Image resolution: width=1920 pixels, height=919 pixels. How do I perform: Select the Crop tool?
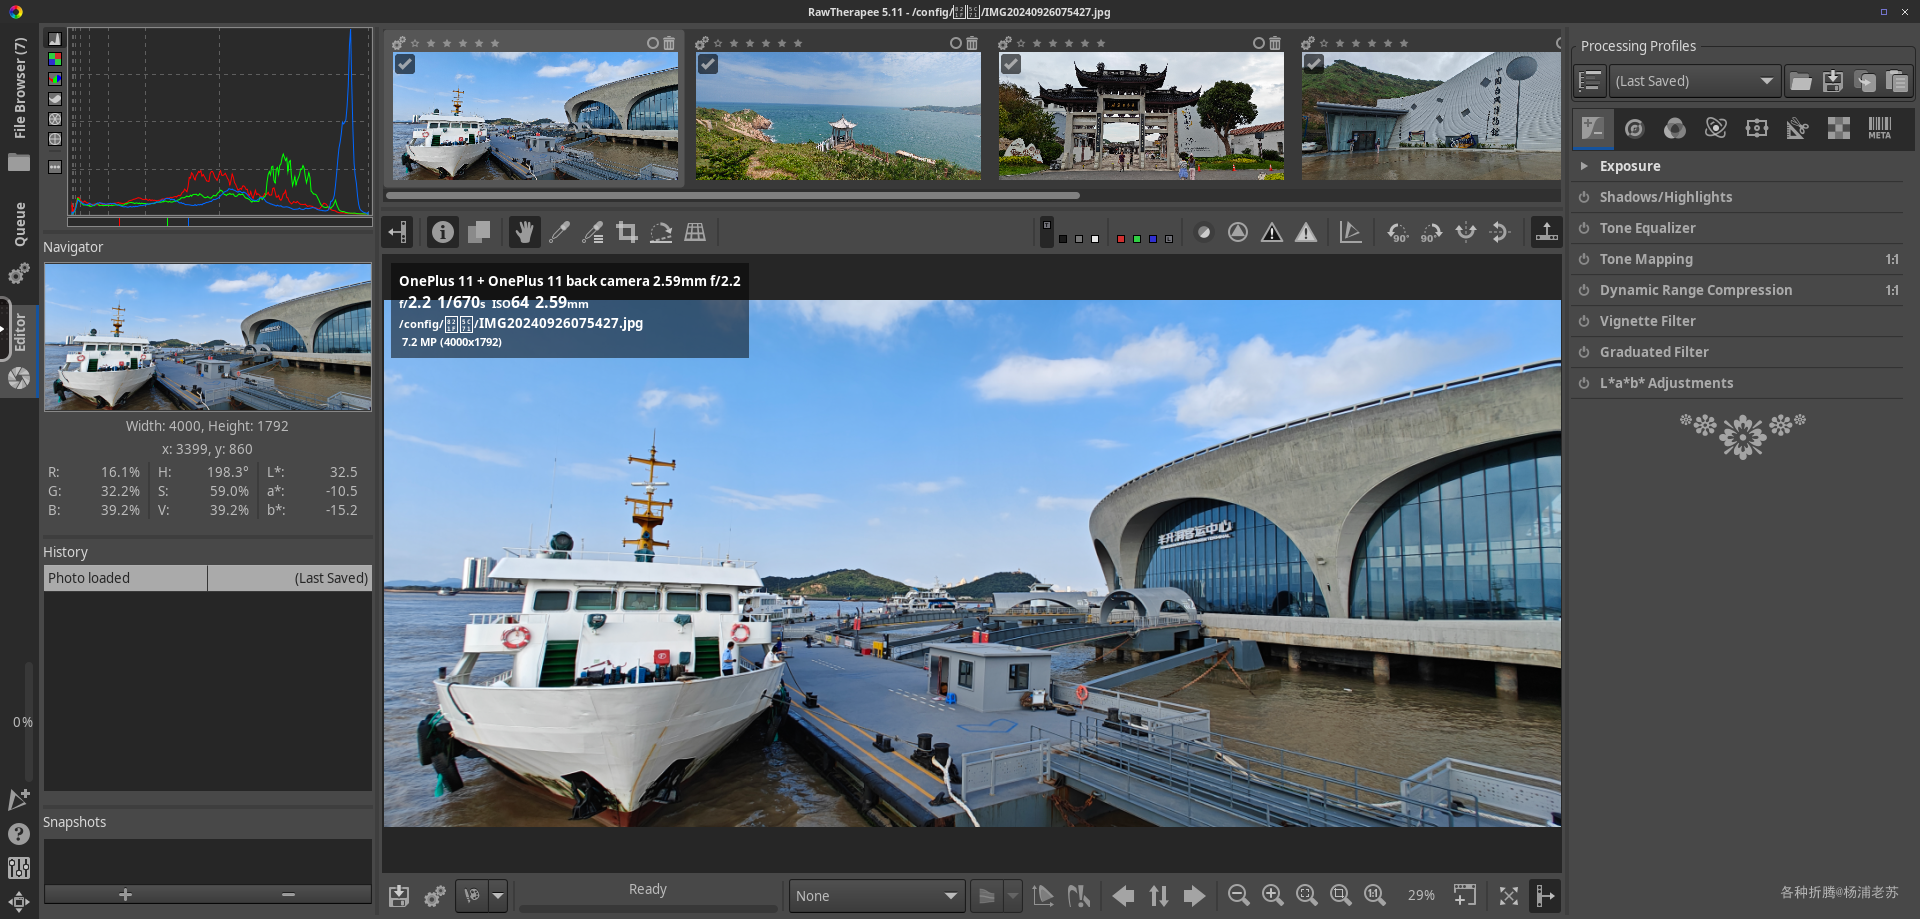pos(627,232)
